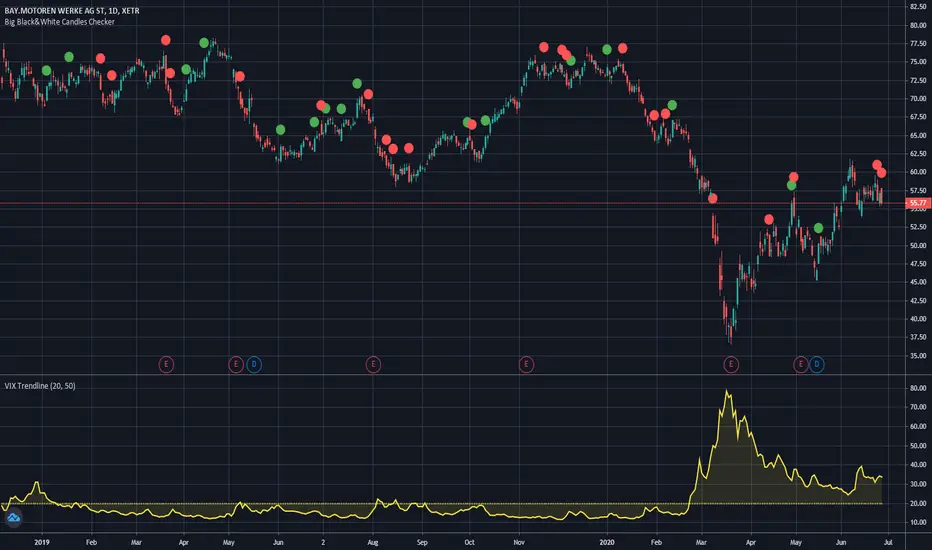This screenshot has height=550, width=932.
Task: Click the TradingView logo icon in VIX pane
Action: (x=13, y=518)
